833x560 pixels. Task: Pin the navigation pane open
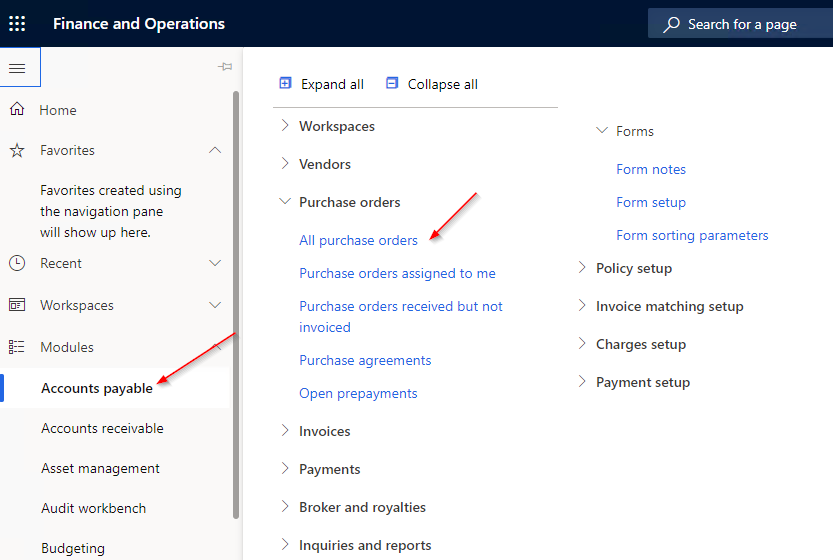(x=225, y=66)
